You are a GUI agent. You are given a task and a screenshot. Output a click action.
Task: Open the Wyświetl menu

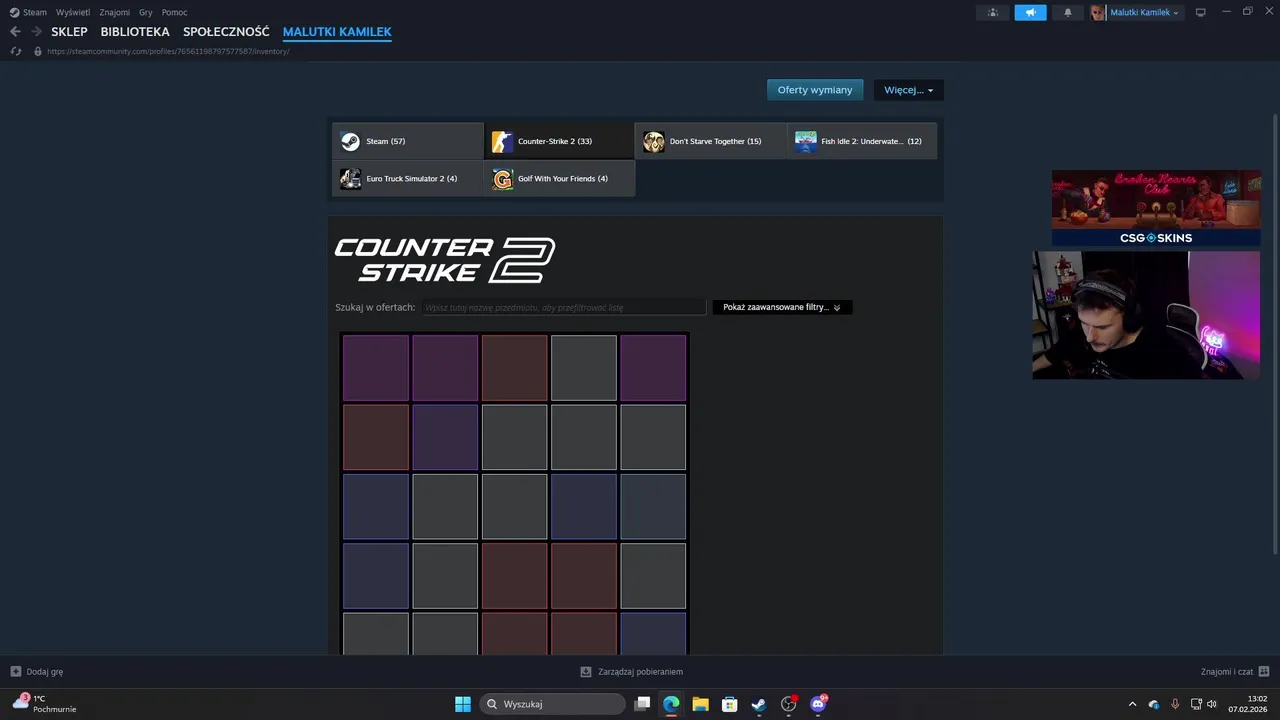coord(73,12)
